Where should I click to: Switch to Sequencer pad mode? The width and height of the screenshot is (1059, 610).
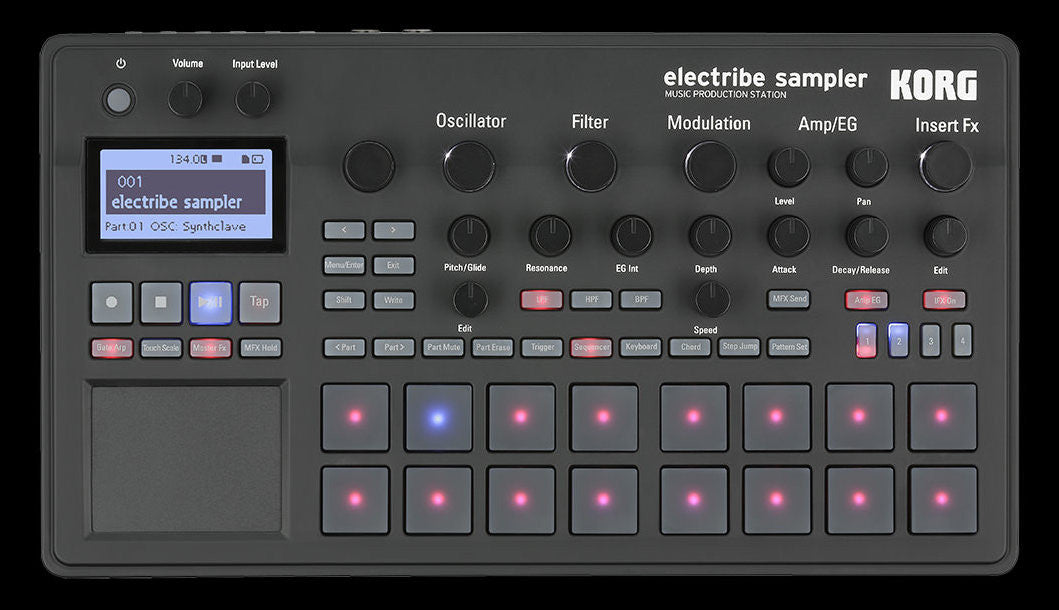pyautogui.click(x=591, y=347)
